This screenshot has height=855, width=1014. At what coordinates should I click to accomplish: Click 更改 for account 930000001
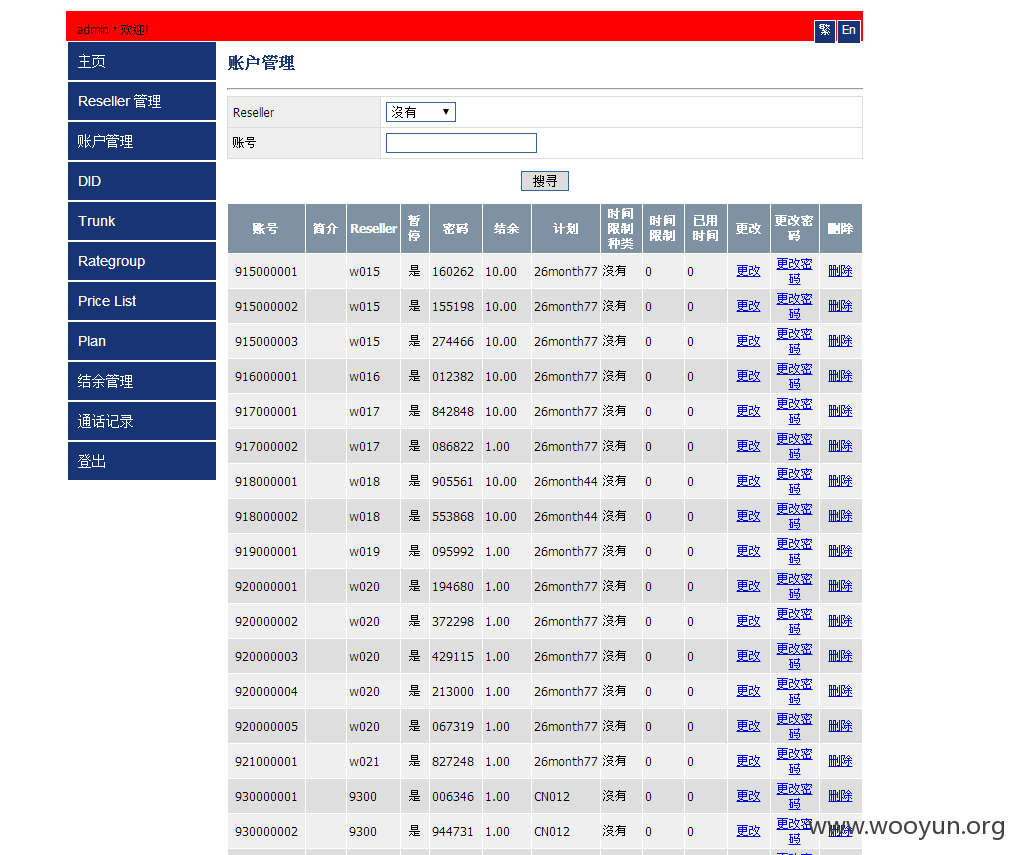[x=748, y=795]
